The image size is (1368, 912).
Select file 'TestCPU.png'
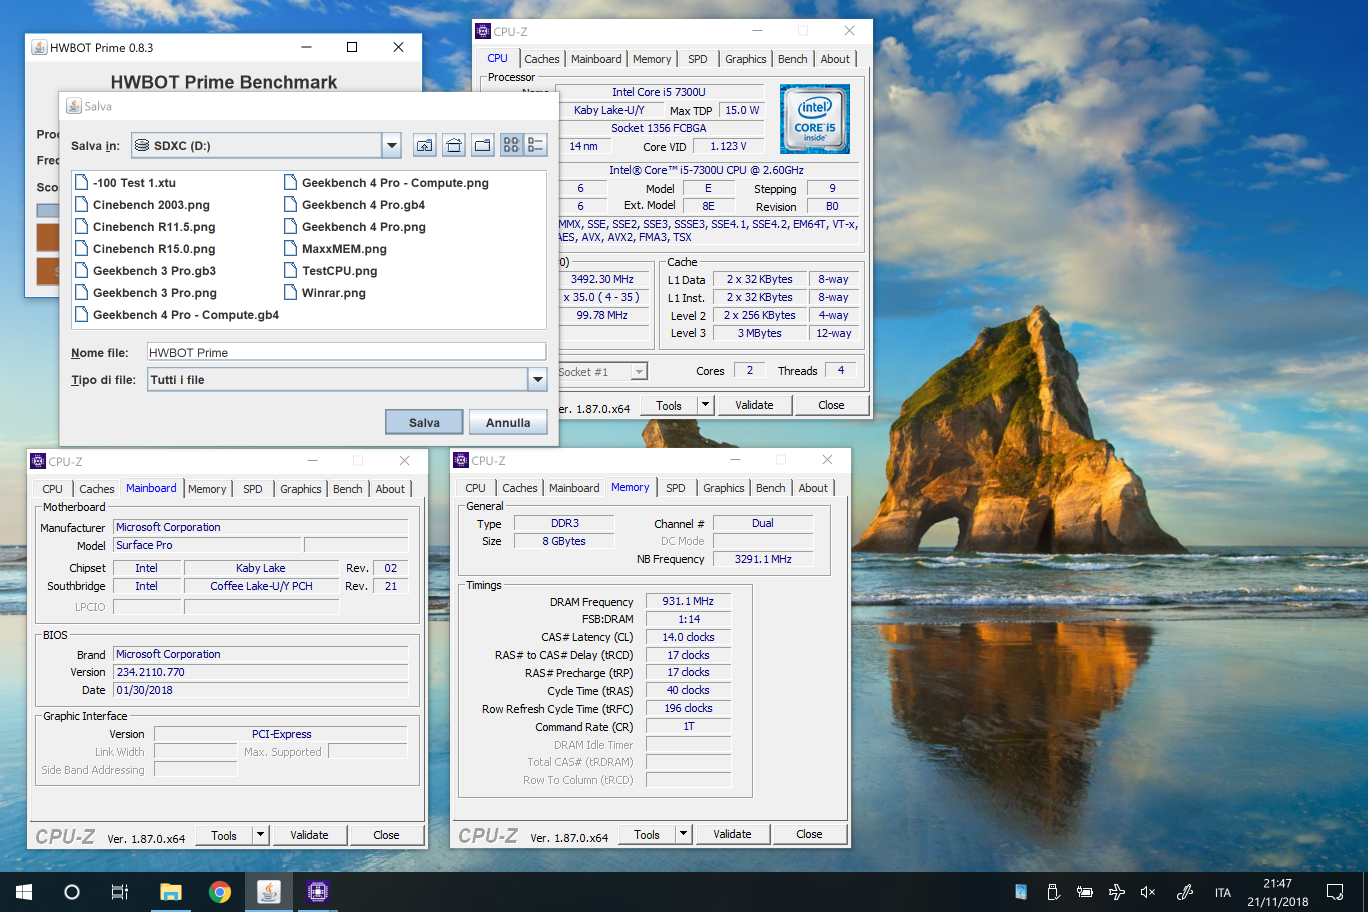(331, 271)
